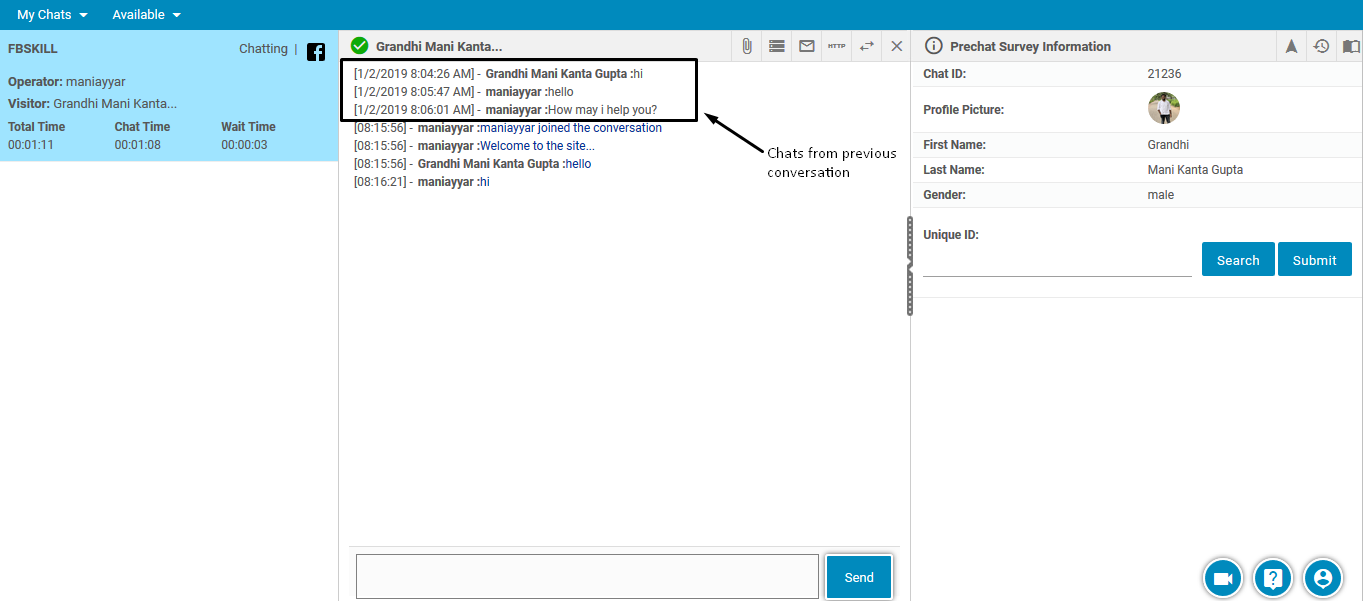Viewport: 1363px width, 601px height.
Task: Collapse the survey panel using the divider handle
Action: click(909, 267)
